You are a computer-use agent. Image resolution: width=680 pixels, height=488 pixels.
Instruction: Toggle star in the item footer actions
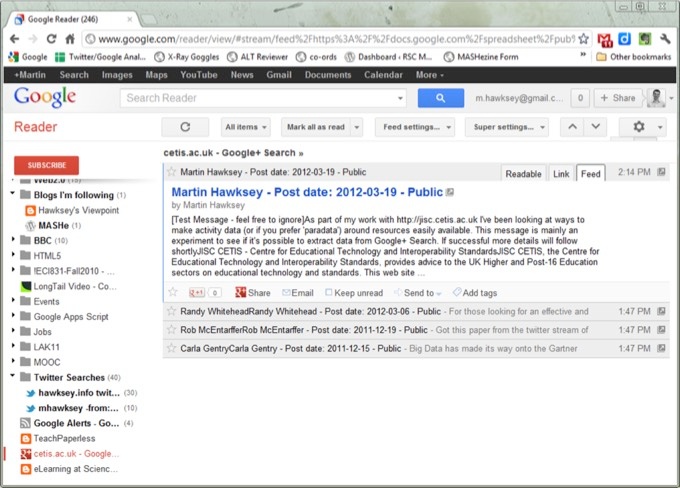[x=173, y=292]
